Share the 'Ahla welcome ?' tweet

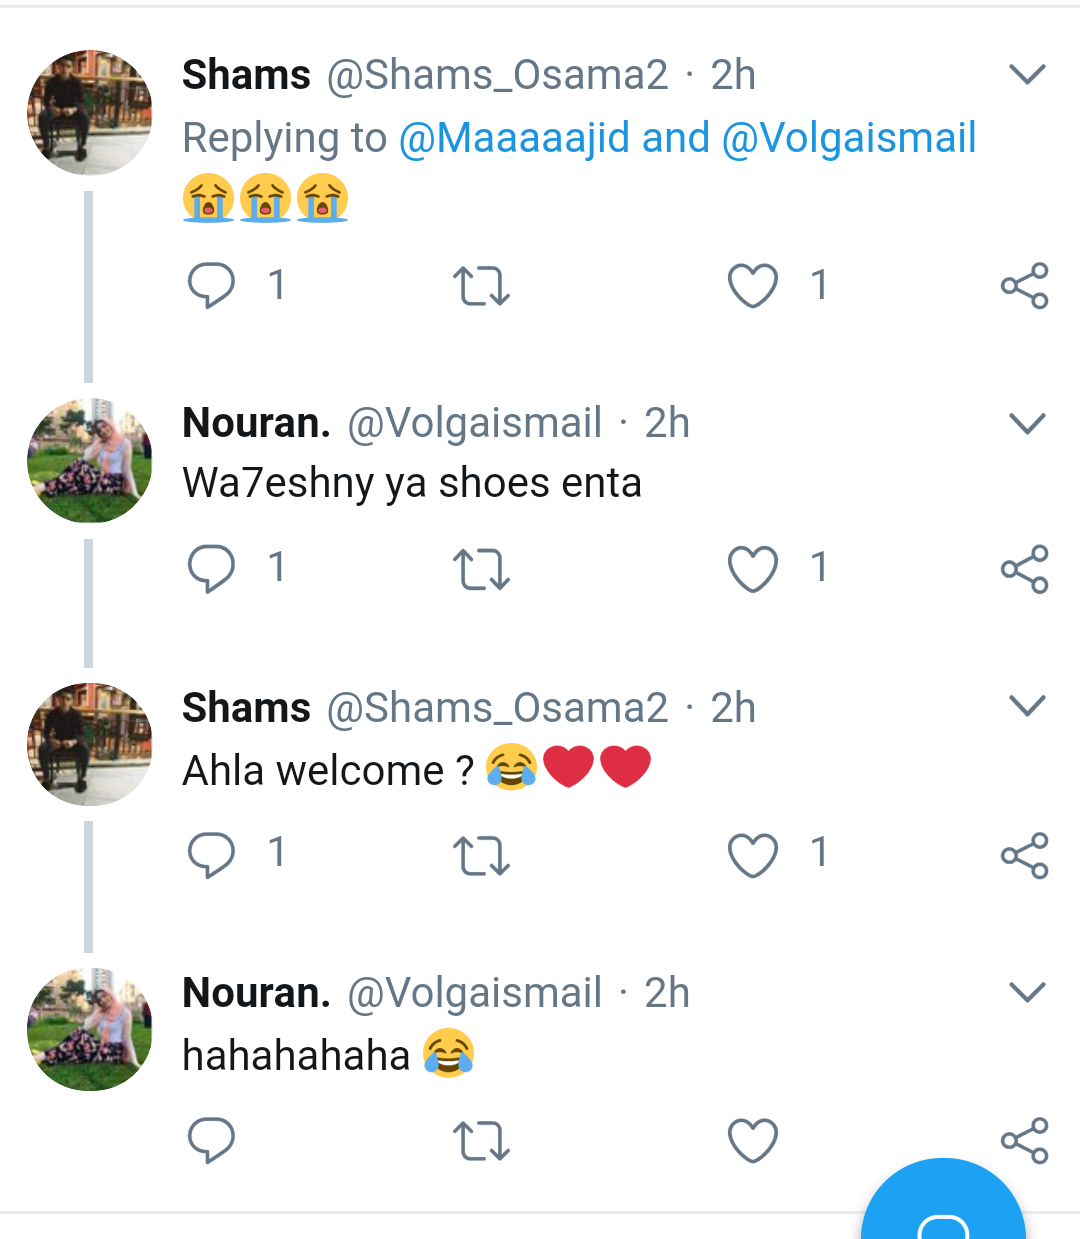tap(1024, 855)
